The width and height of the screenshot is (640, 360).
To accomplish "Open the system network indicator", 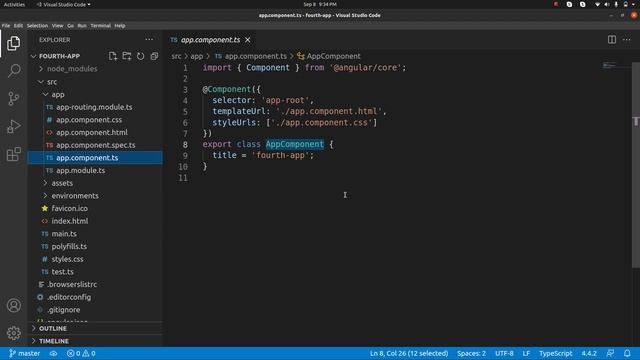I will pos(597,4).
